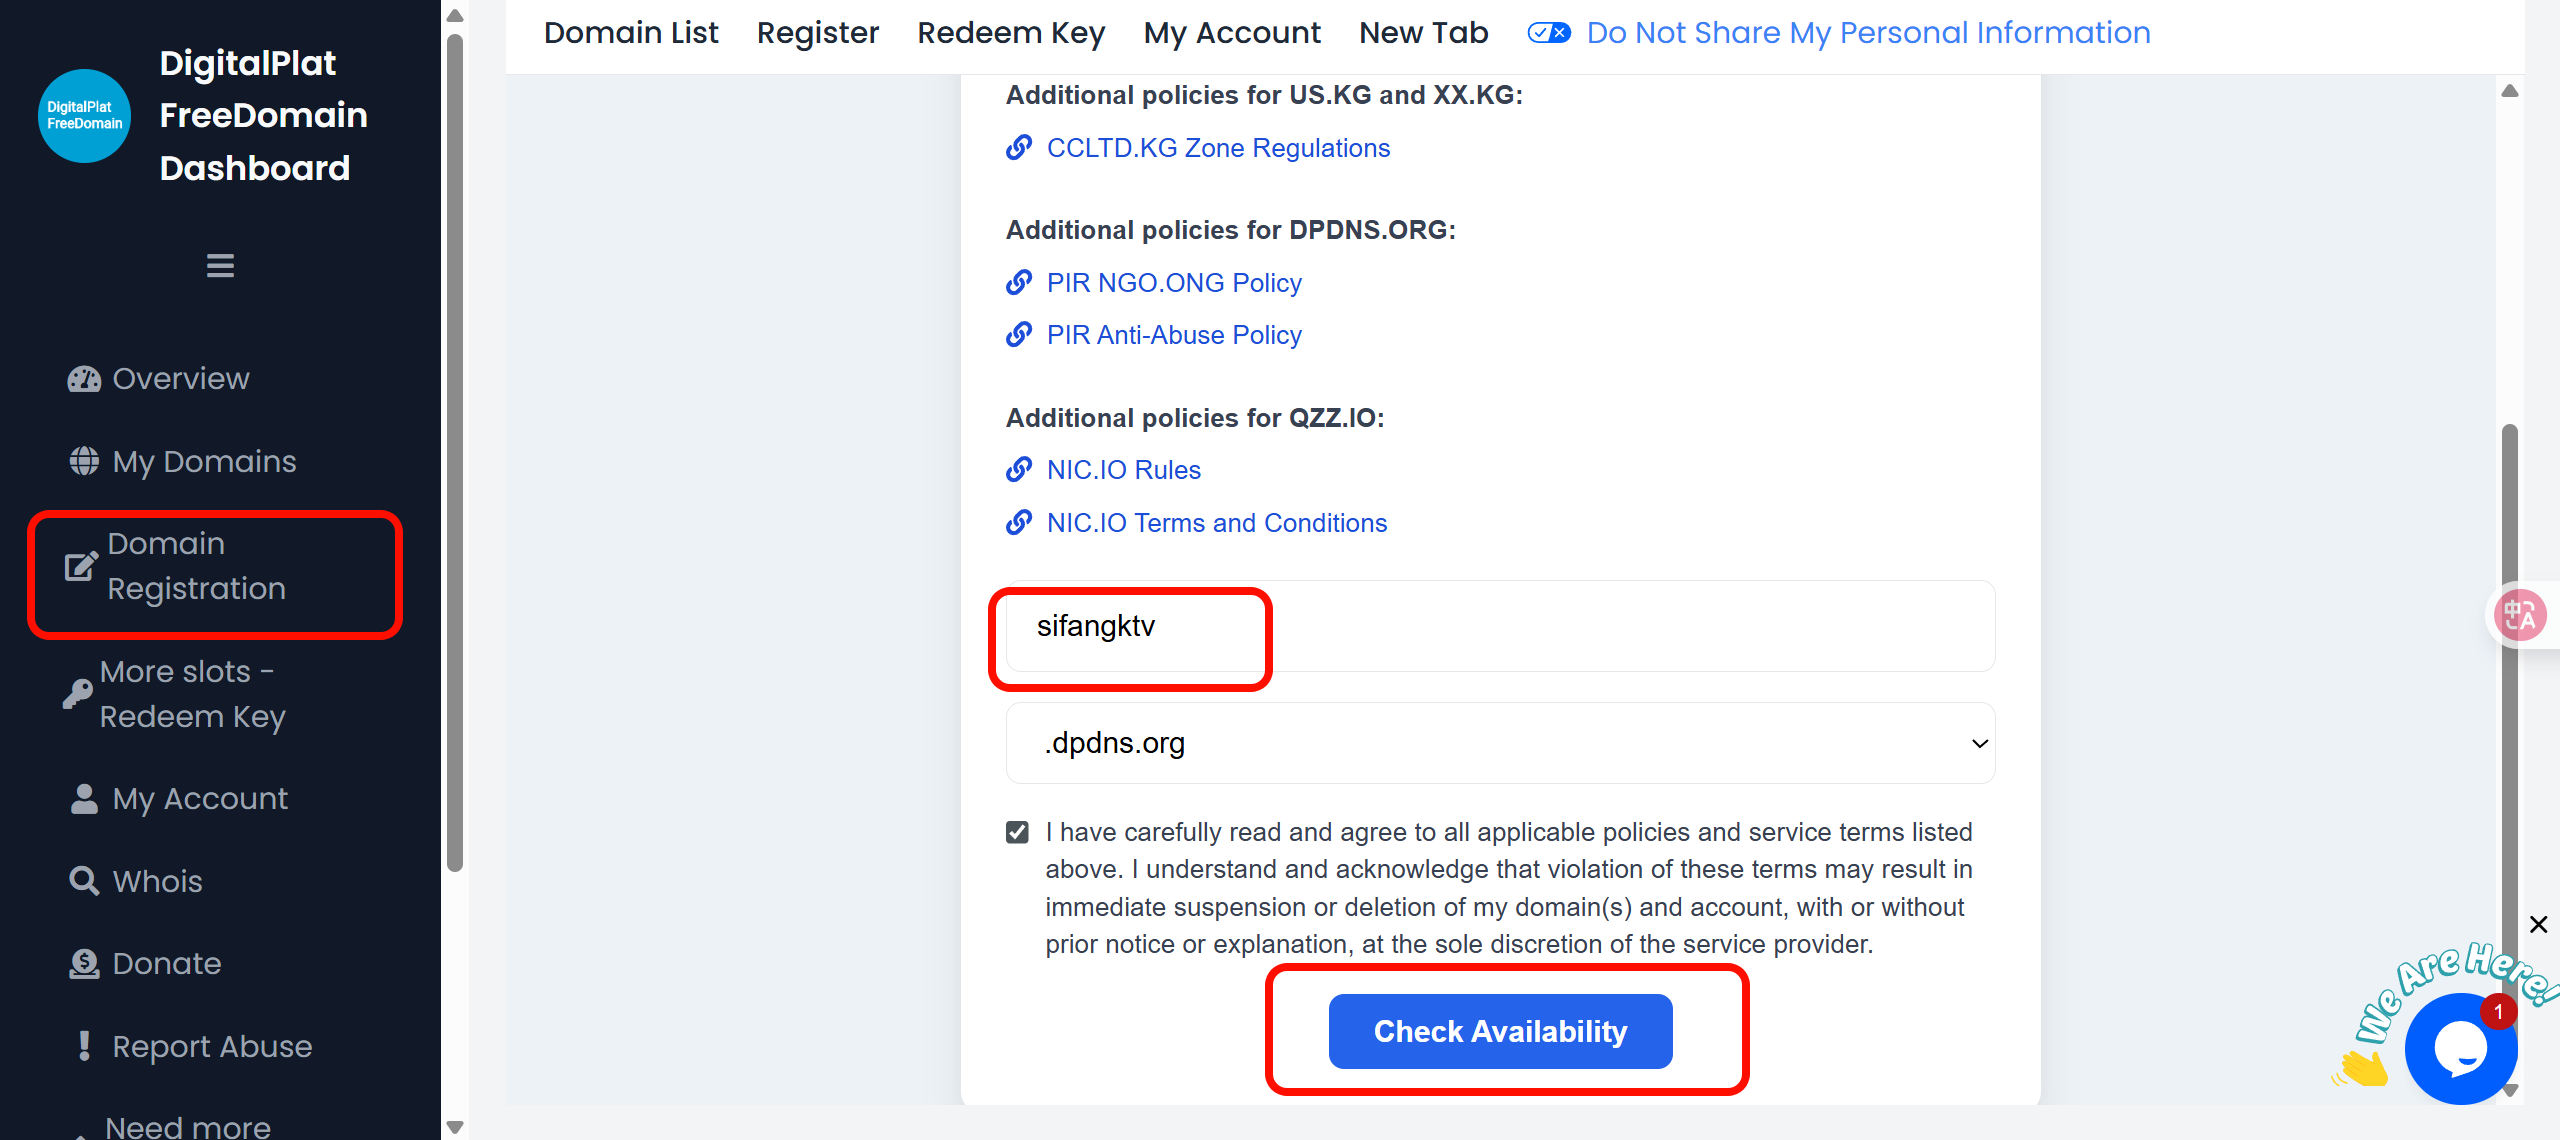Image resolution: width=2560 pixels, height=1140 pixels.
Task: Click the globe icon for My Domains
Action: point(84,461)
